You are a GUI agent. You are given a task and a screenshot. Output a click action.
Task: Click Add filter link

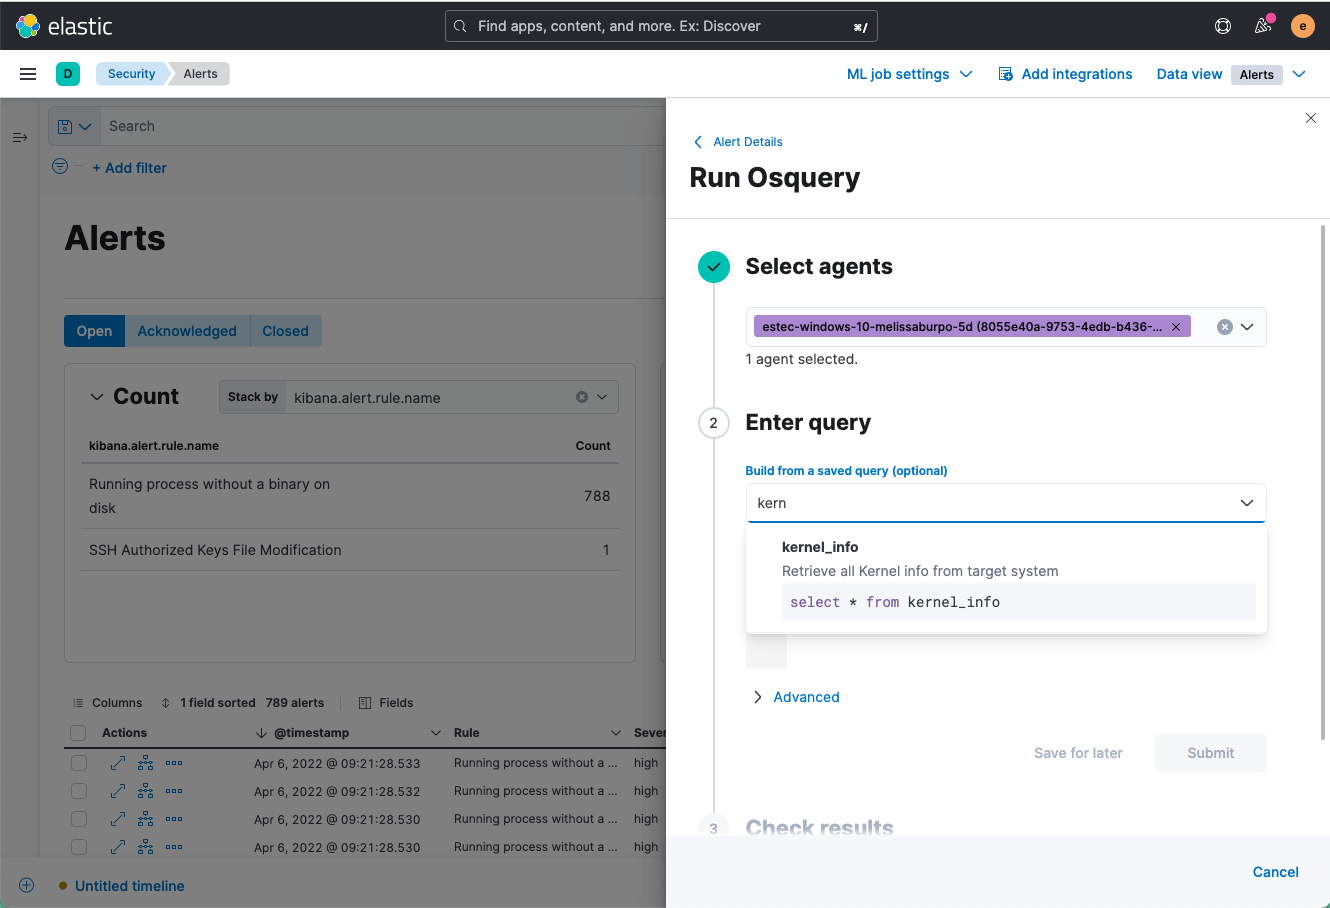click(129, 168)
